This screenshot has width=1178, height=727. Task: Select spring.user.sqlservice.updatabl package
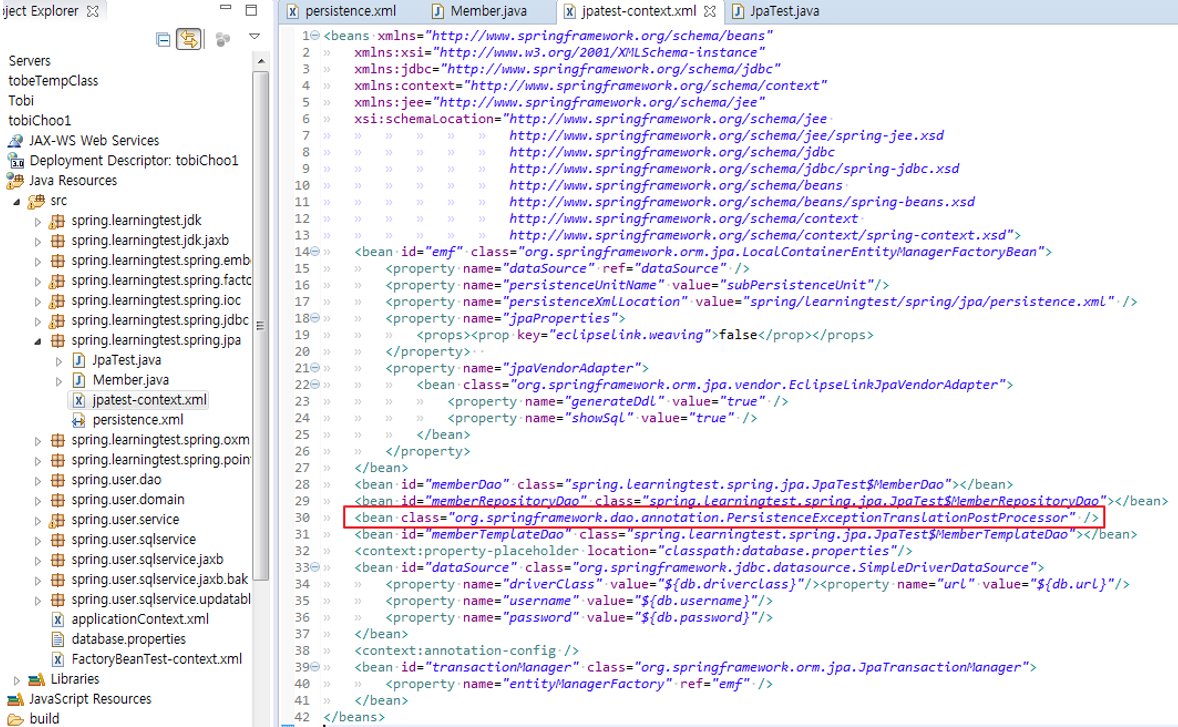[161, 599]
